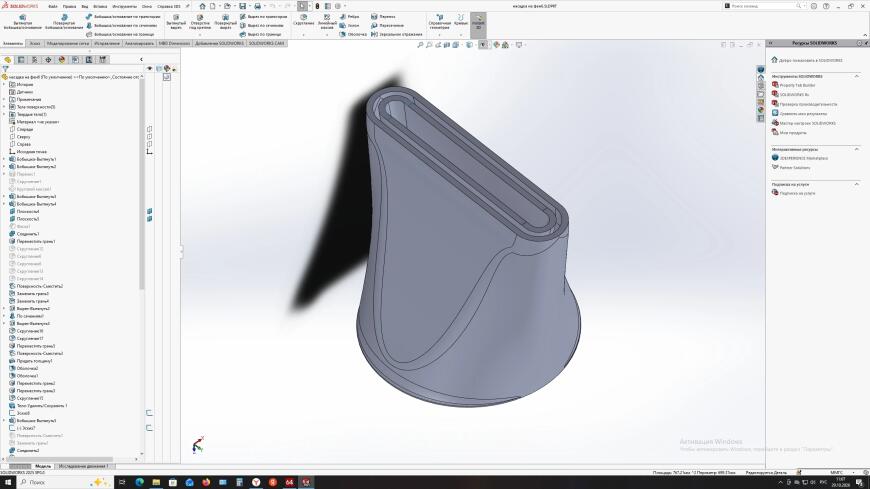Click the FeatureManager design tree tab icon
This screenshot has height=489, width=870.
tap(8, 59)
